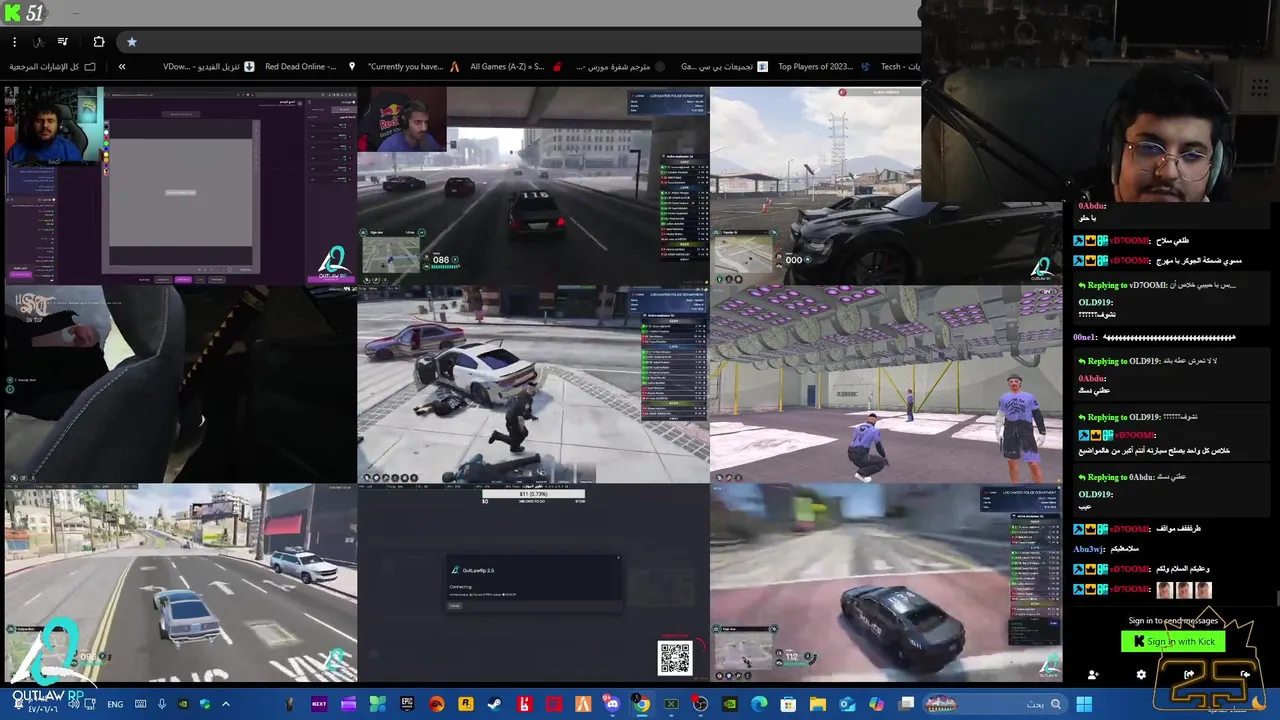Viewport: 1280px width, 720px height.
Task: Click username Abu3wj in chat
Action: click(1090, 549)
